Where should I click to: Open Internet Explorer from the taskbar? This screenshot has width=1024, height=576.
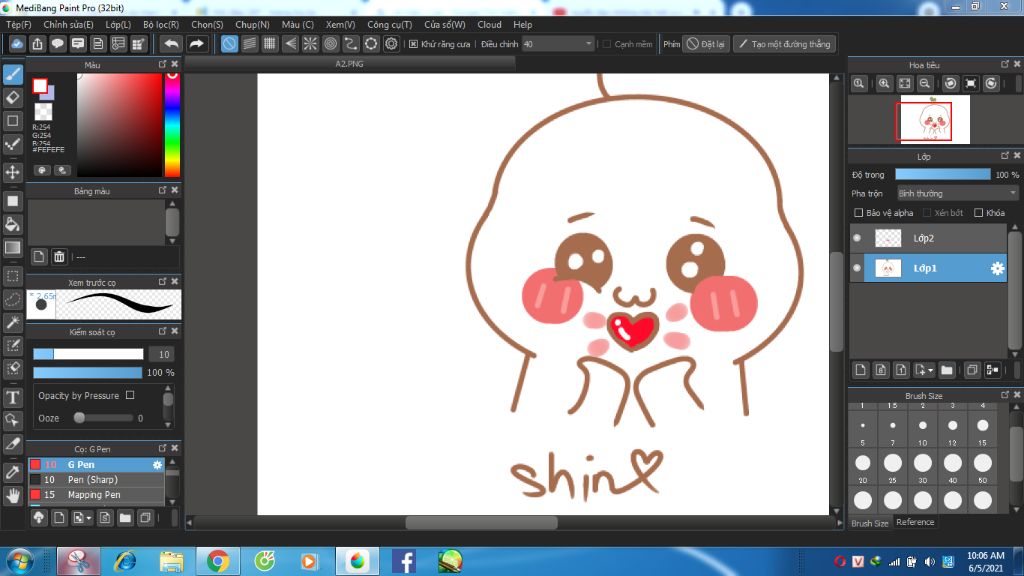pos(125,561)
